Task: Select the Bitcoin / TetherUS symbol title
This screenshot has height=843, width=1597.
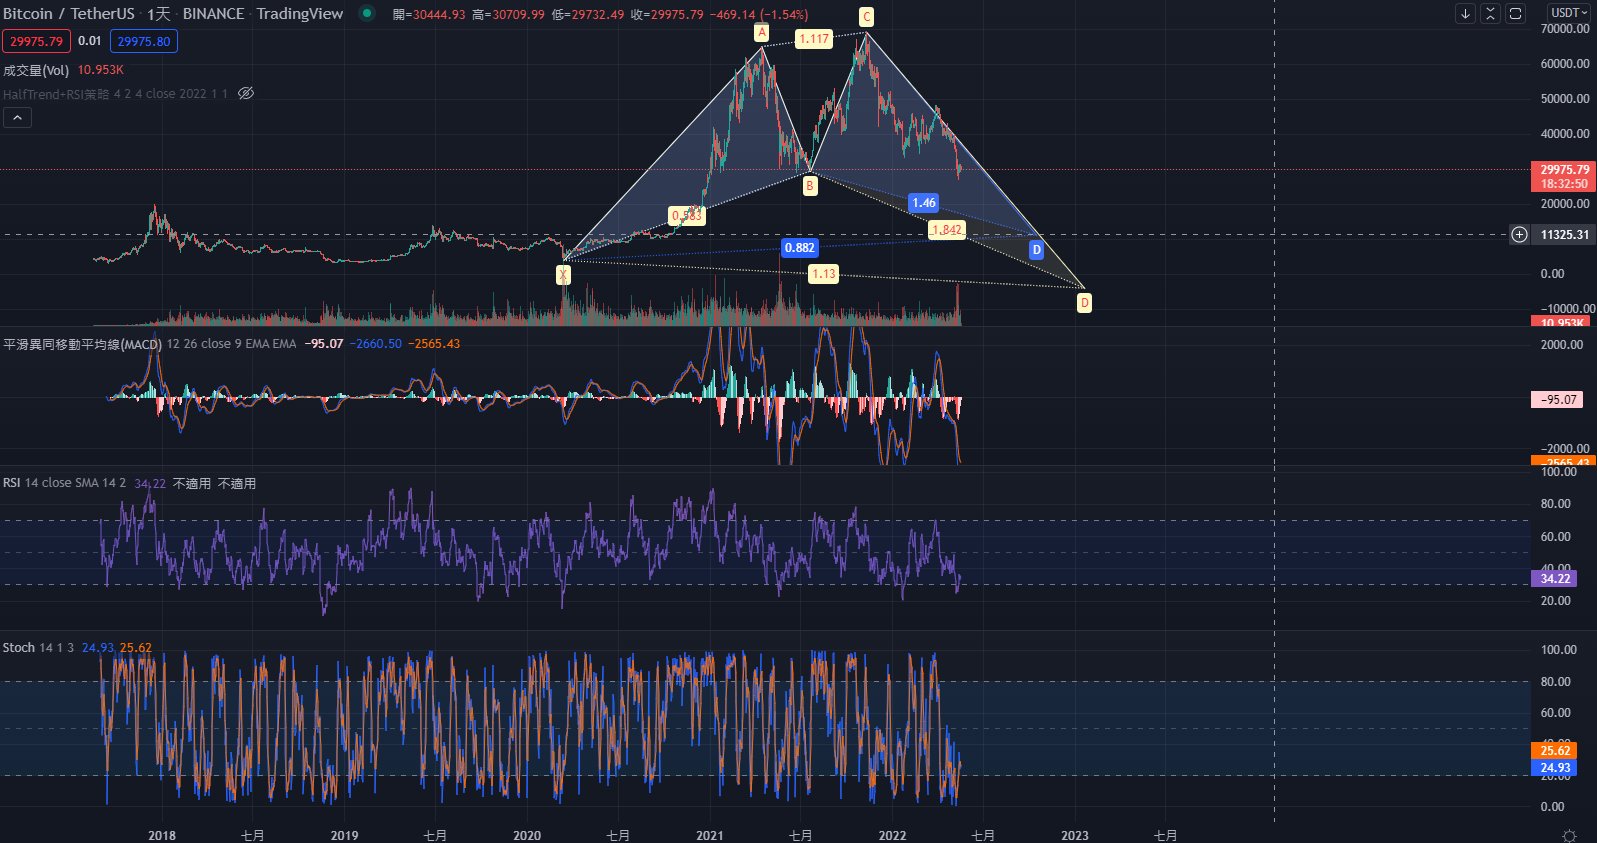Action: pos(68,14)
